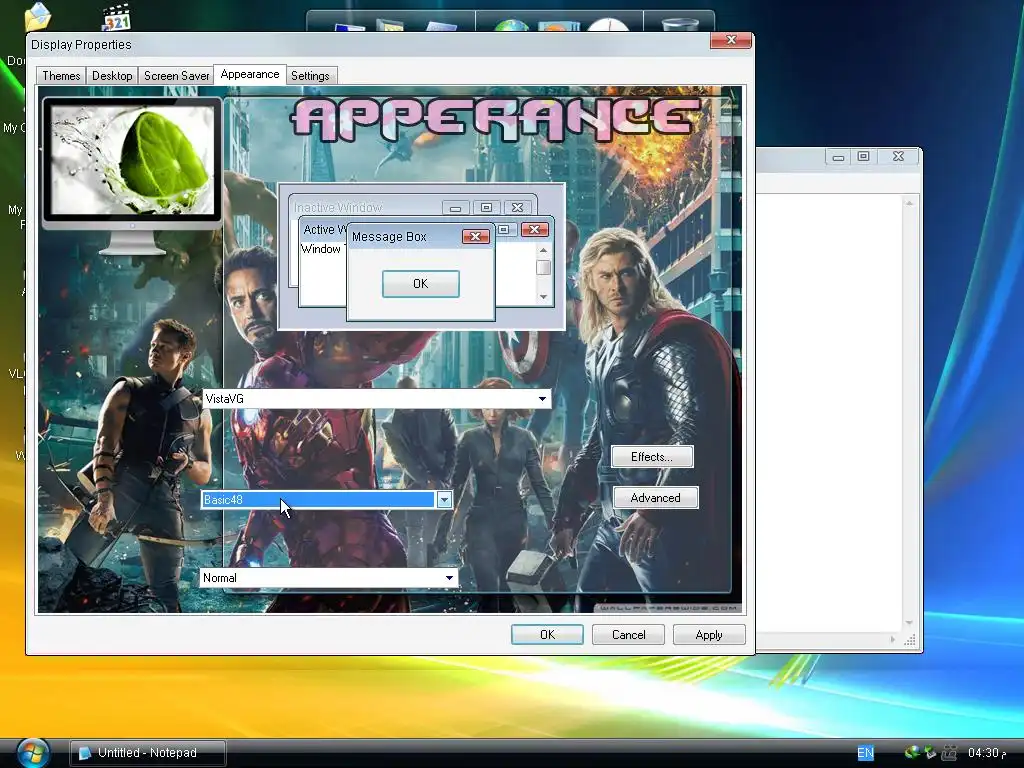This screenshot has height=768, width=1024.
Task: Click the Untitled - Notepad taskbar button
Action: click(148, 753)
